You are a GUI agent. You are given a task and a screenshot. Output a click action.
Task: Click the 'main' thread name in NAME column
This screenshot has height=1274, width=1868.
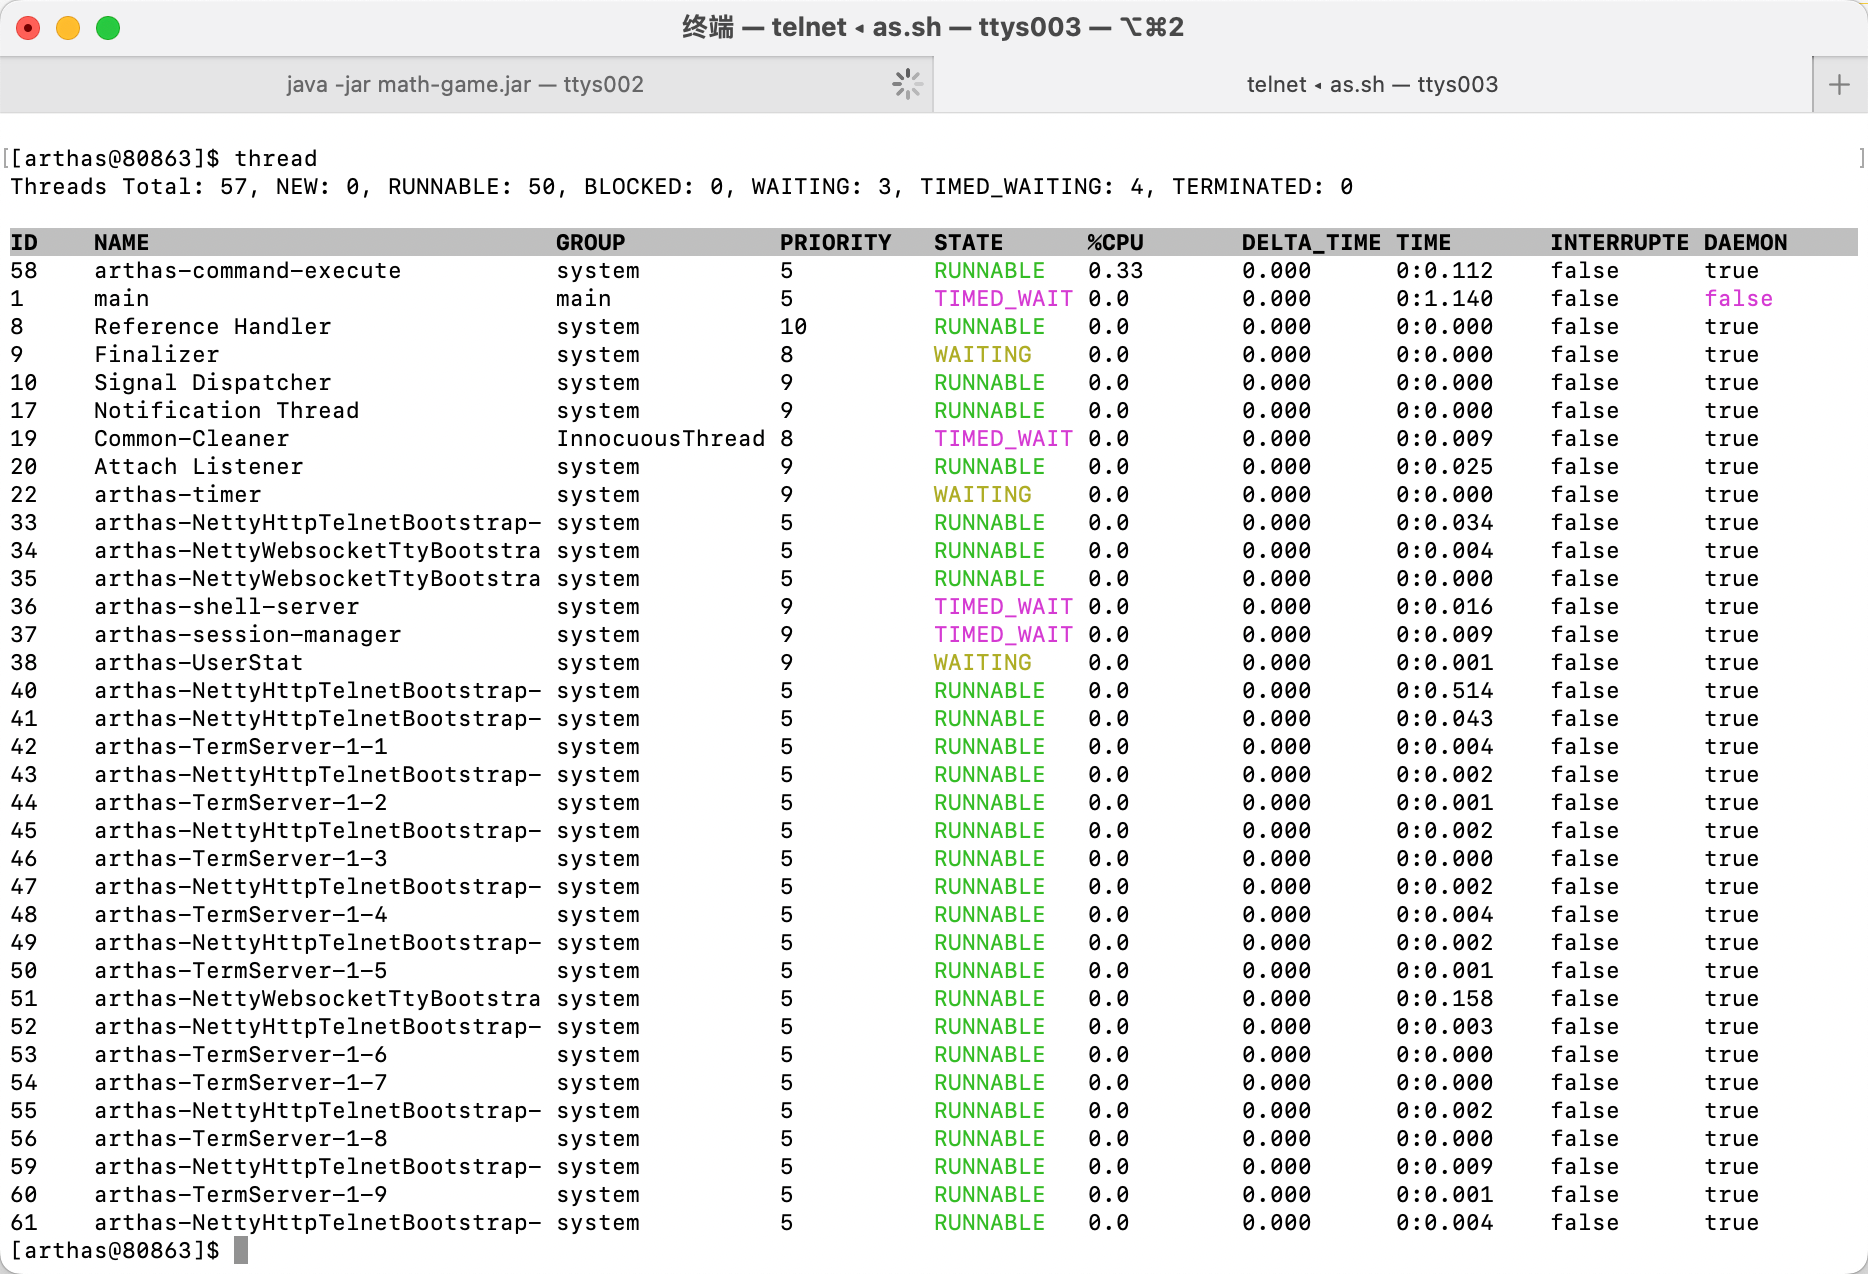(x=121, y=298)
